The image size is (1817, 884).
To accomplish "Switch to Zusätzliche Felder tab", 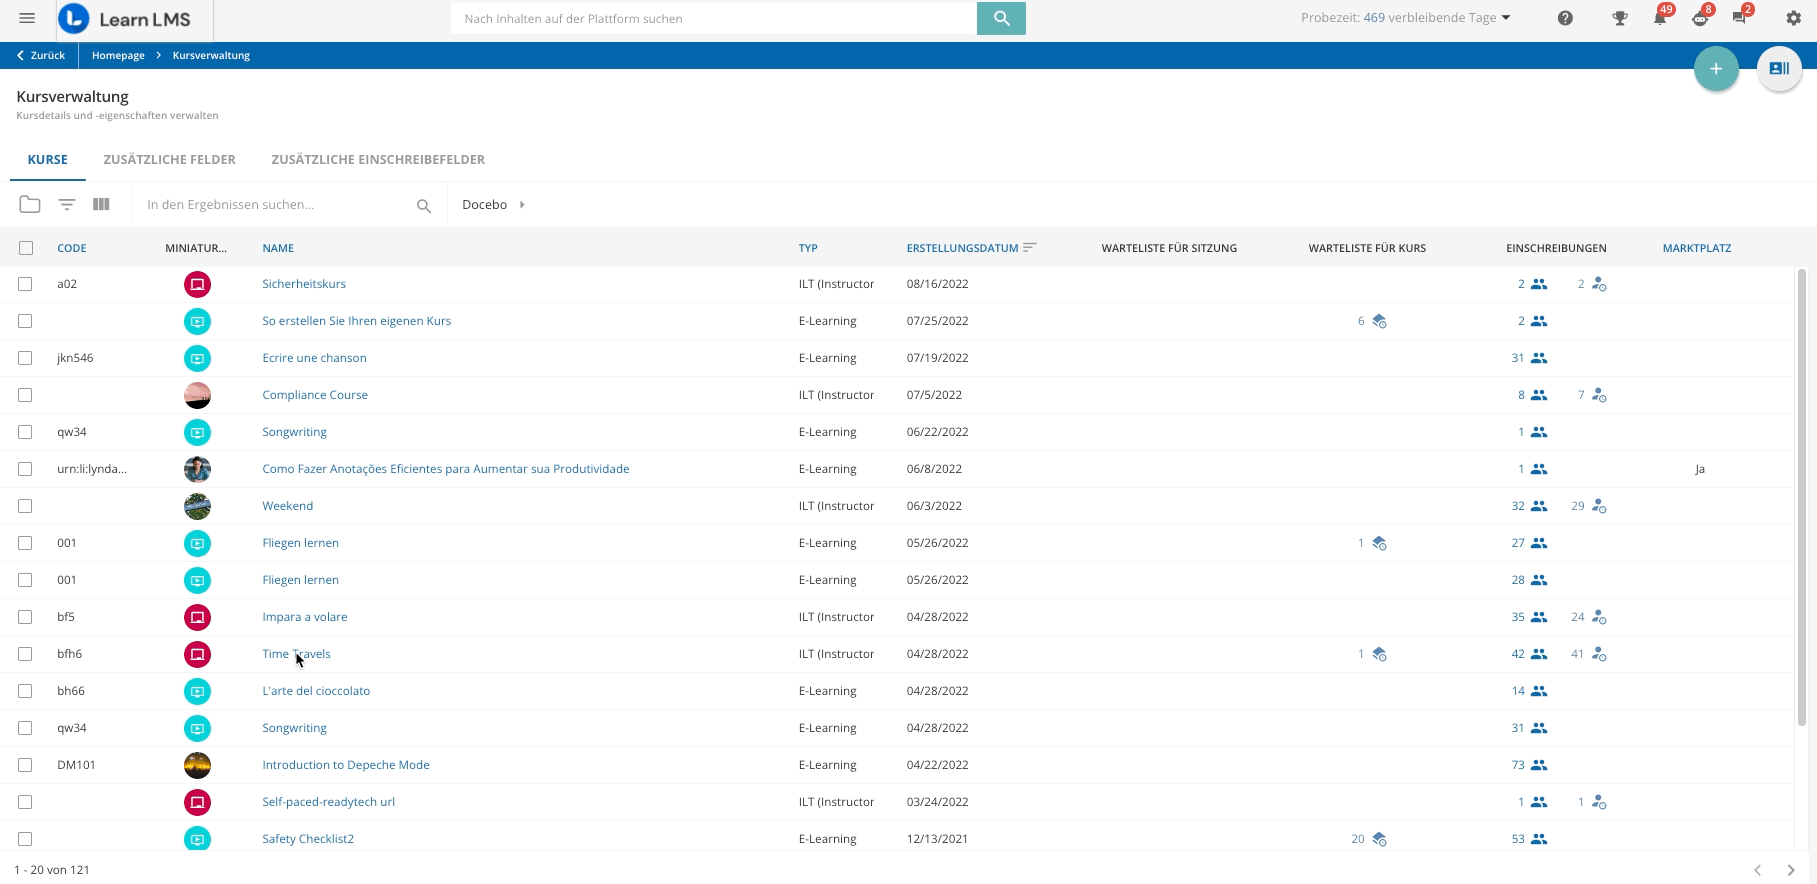I will tap(169, 159).
